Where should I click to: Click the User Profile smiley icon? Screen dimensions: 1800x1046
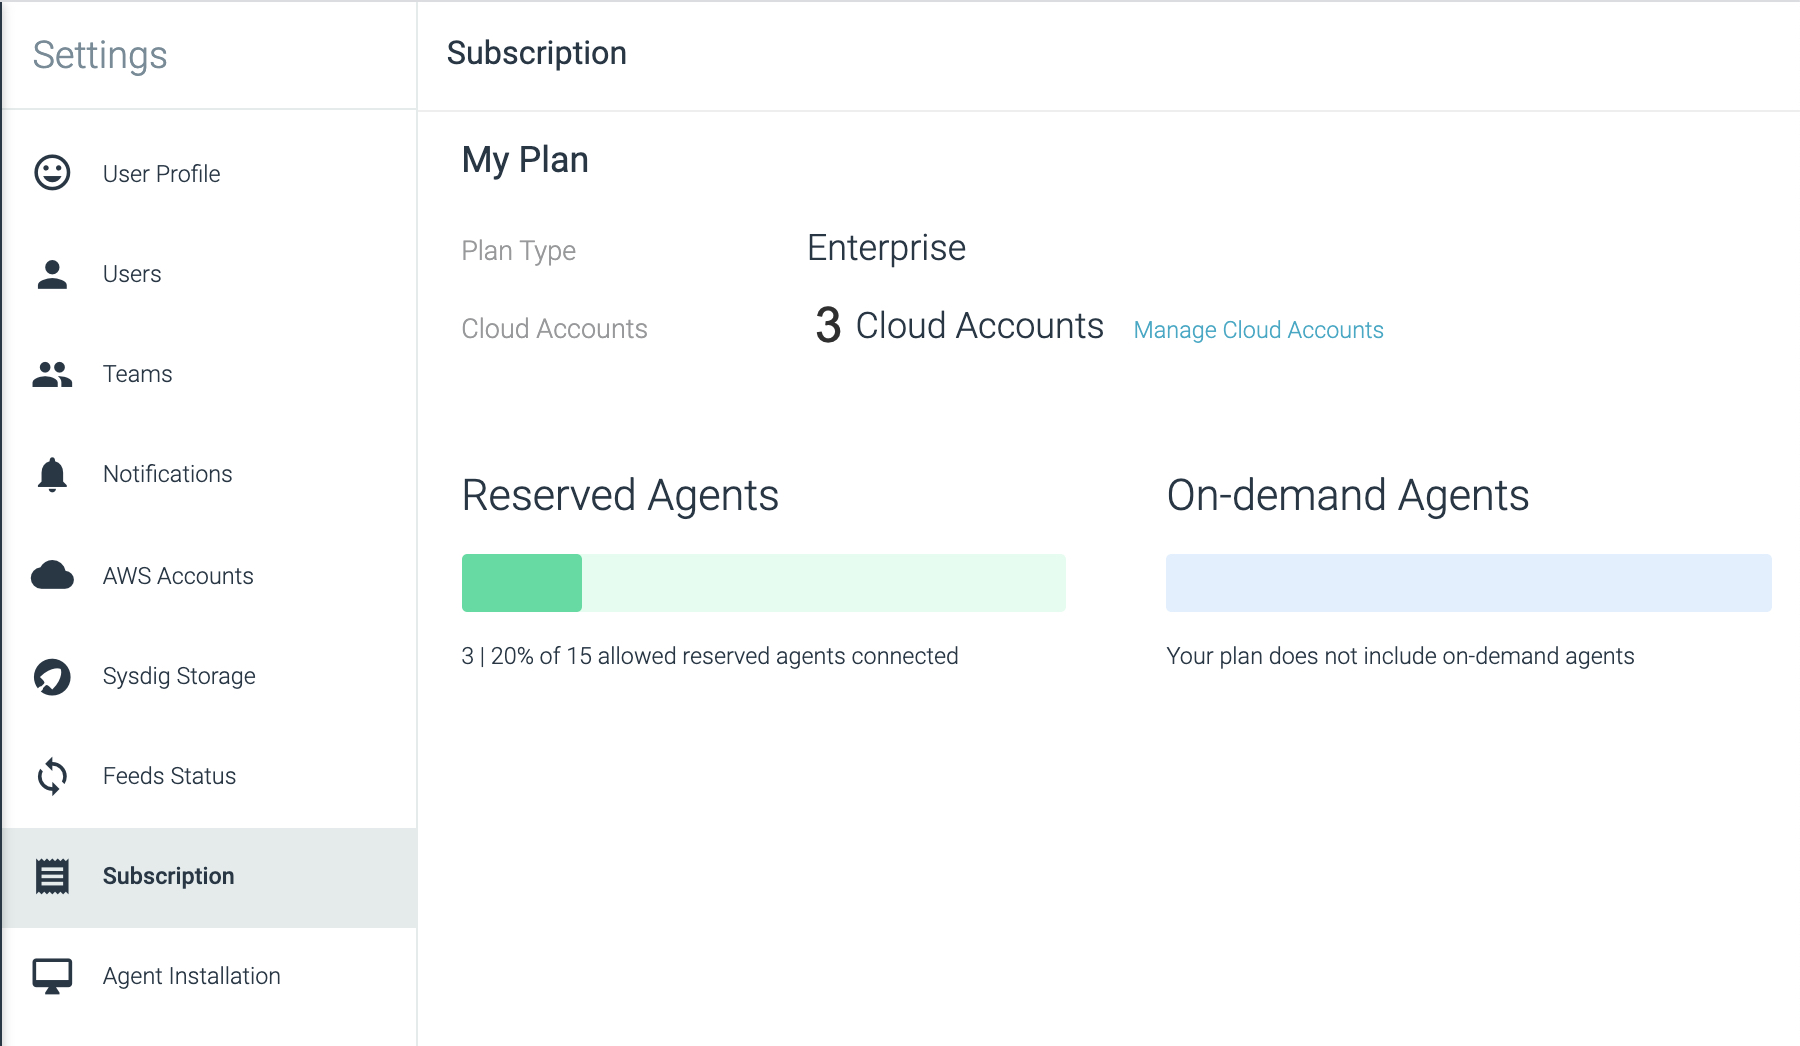52,173
